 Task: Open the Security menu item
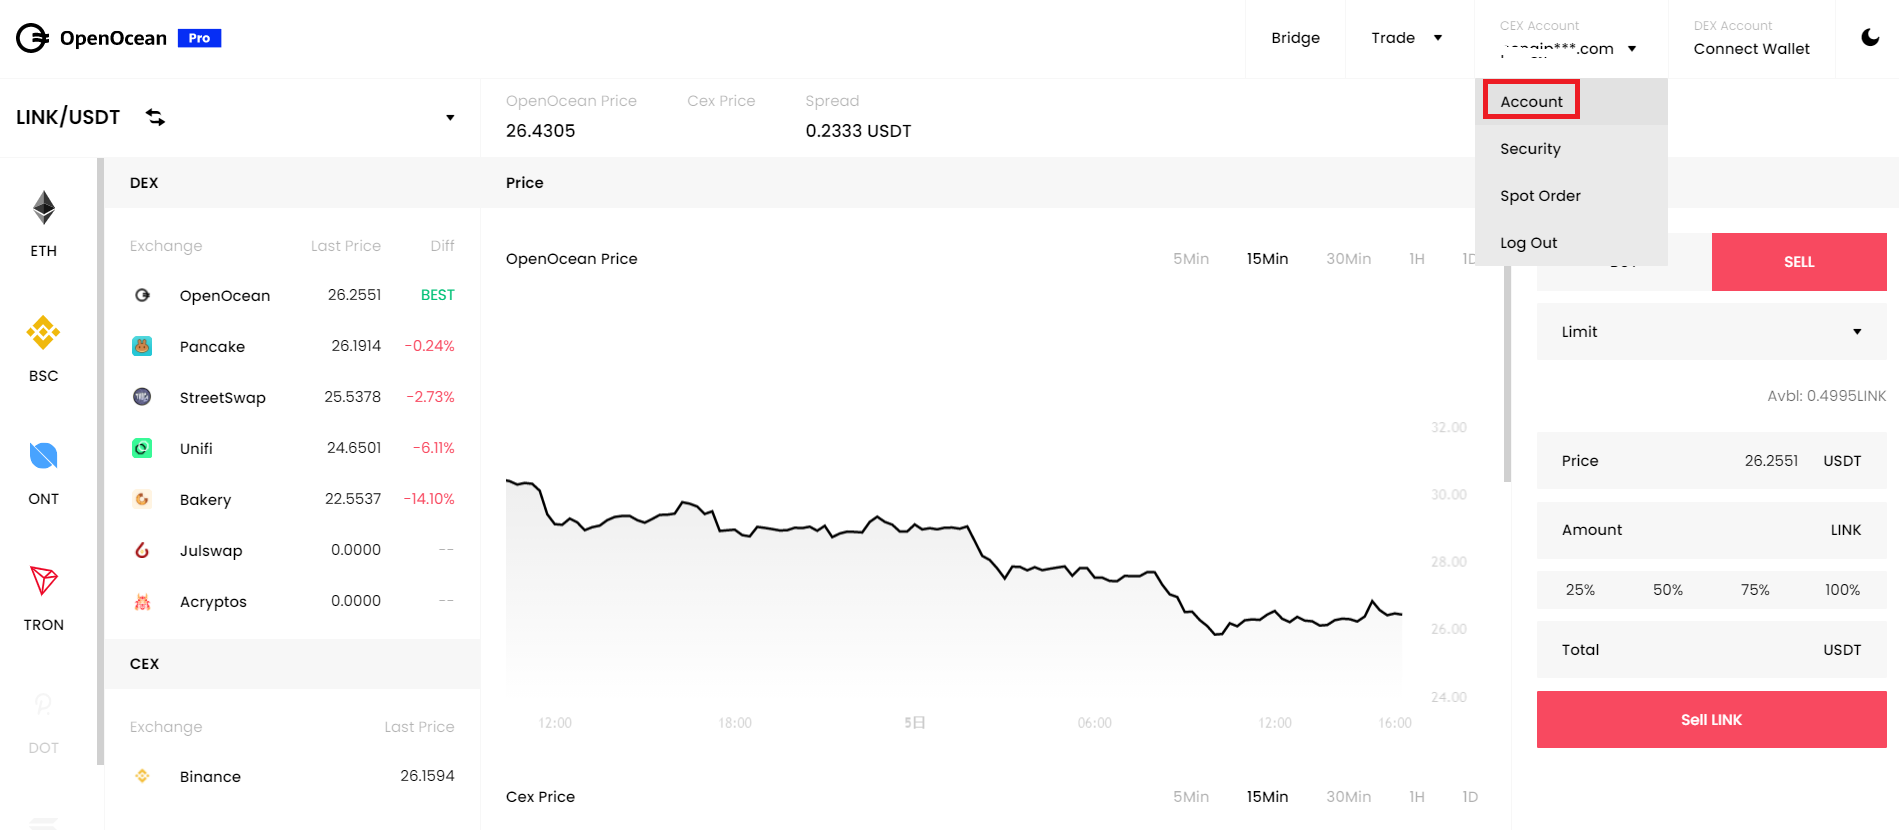coord(1571,149)
